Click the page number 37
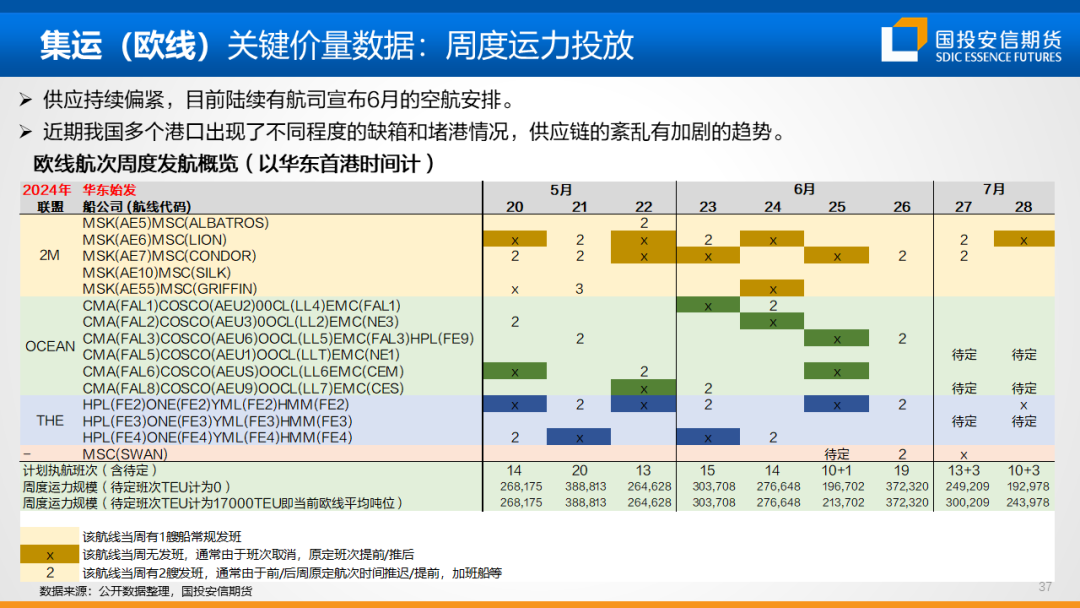This screenshot has width=1080, height=608. tap(1045, 587)
